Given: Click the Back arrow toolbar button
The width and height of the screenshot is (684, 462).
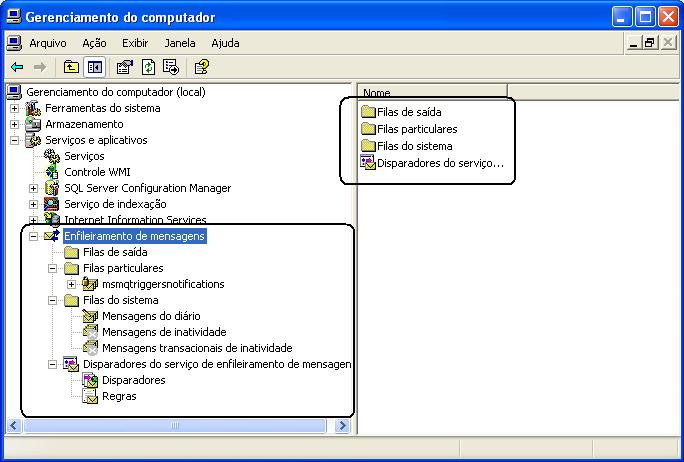Looking at the screenshot, I should coord(17,67).
